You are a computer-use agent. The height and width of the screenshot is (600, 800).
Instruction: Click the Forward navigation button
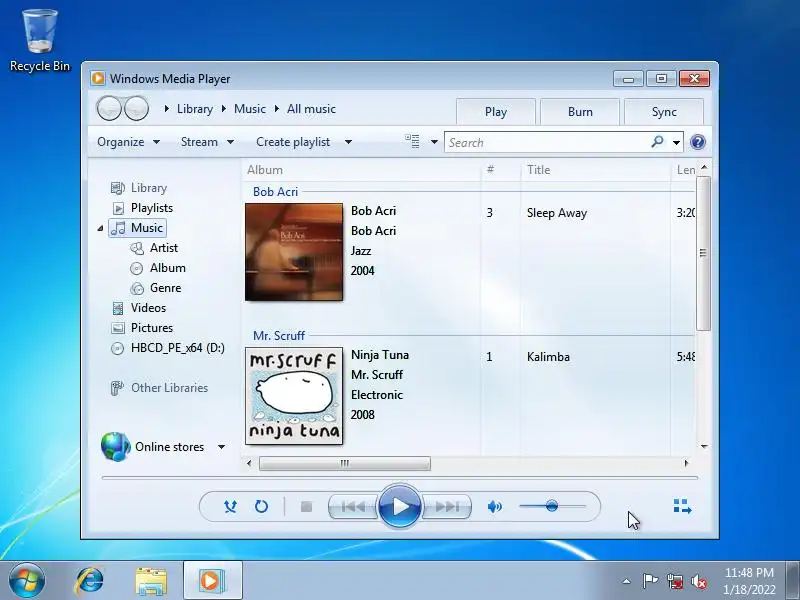pos(136,108)
